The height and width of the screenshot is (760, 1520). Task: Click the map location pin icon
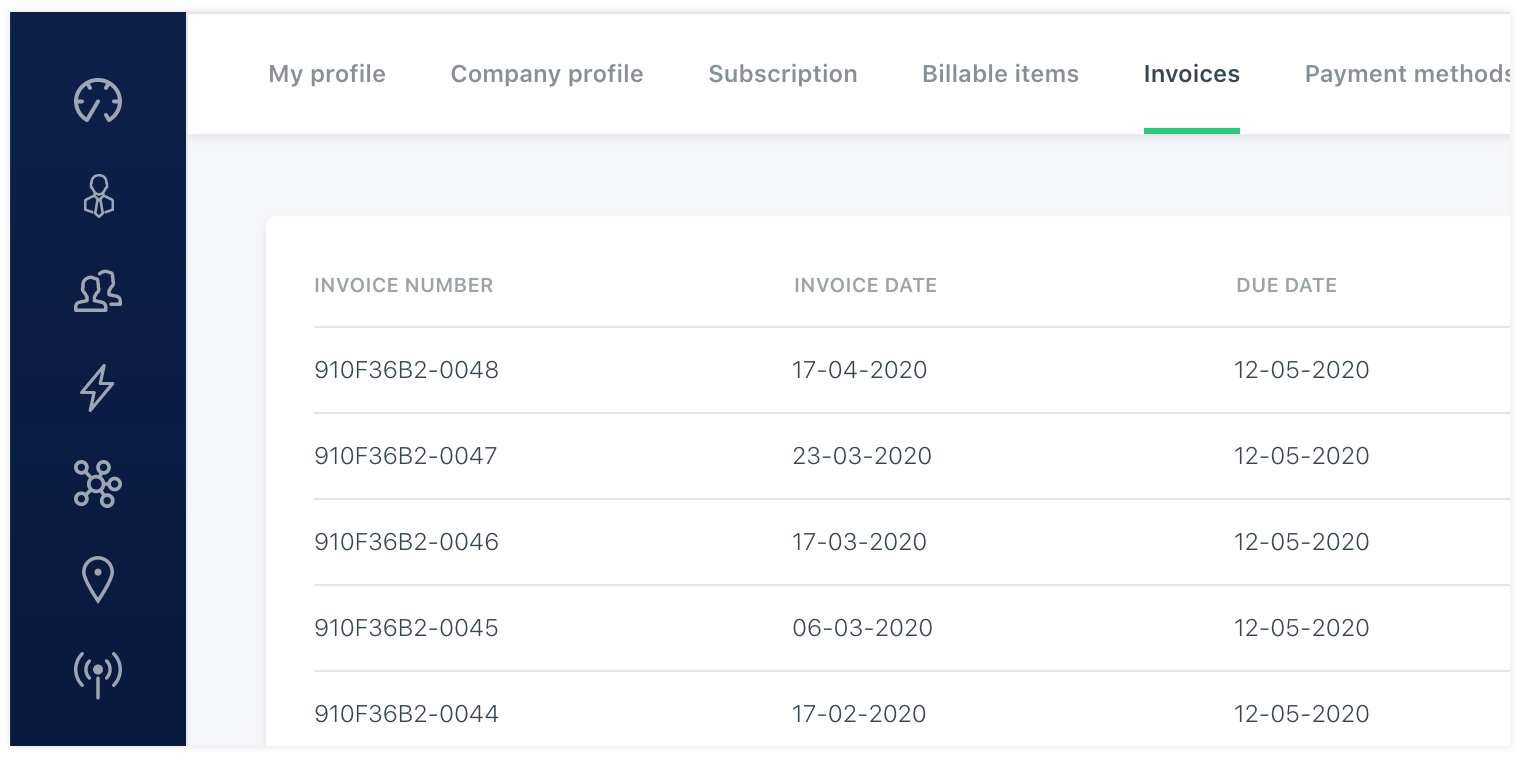pyautogui.click(x=97, y=580)
